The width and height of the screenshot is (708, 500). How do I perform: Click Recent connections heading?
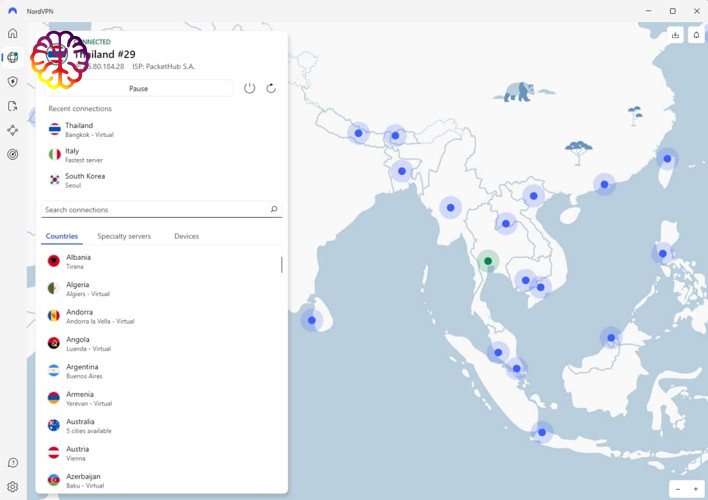point(80,108)
